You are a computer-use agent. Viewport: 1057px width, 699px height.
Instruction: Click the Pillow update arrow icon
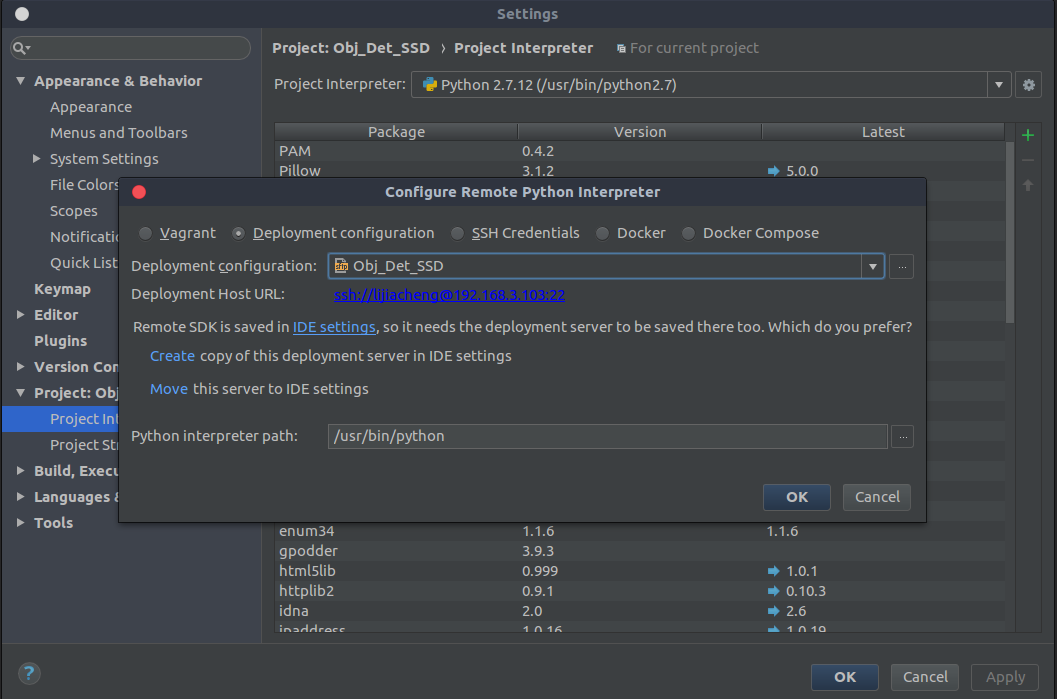773,171
